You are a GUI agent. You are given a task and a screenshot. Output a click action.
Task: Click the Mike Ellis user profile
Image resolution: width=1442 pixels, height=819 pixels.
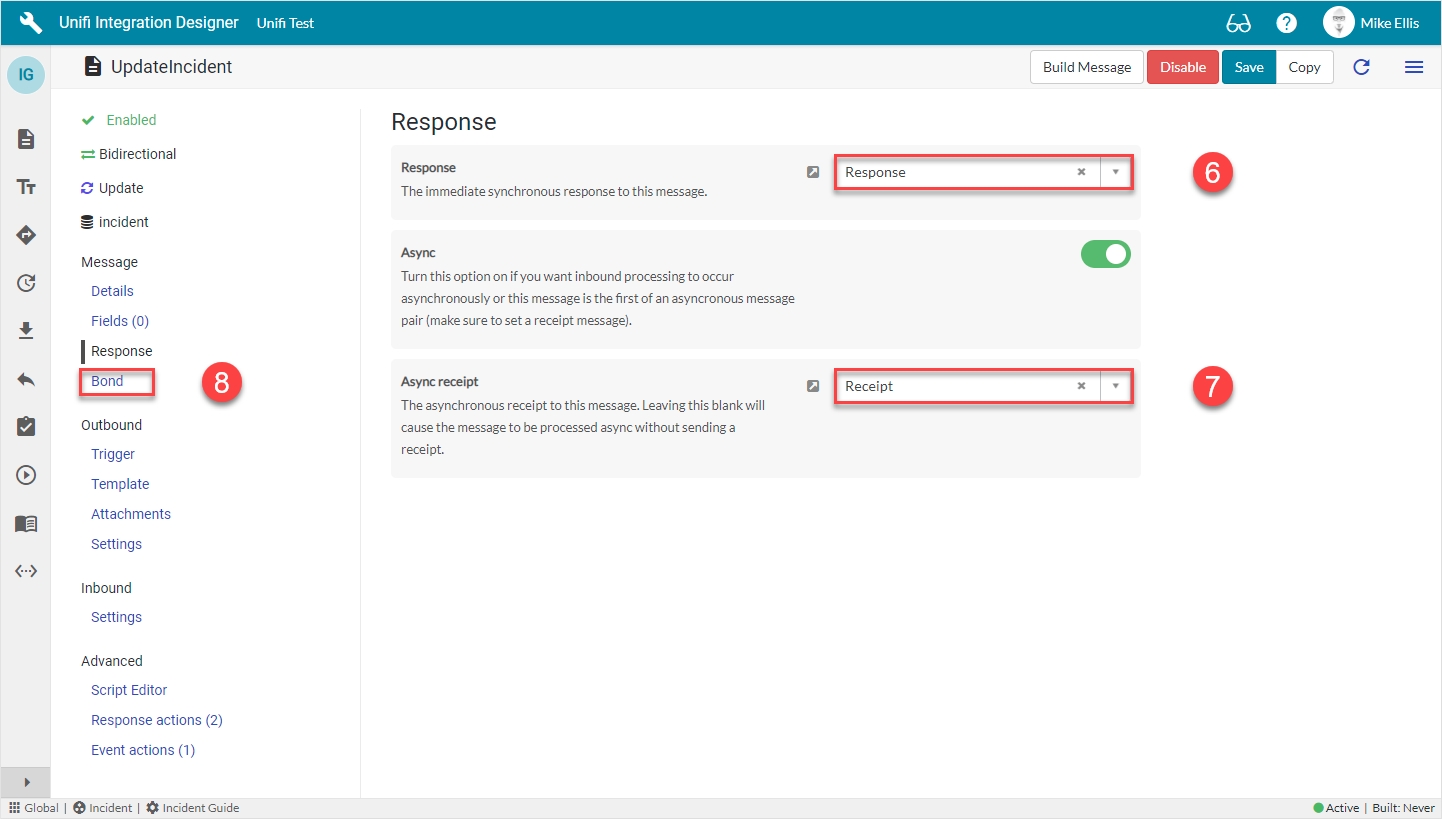click(1371, 23)
